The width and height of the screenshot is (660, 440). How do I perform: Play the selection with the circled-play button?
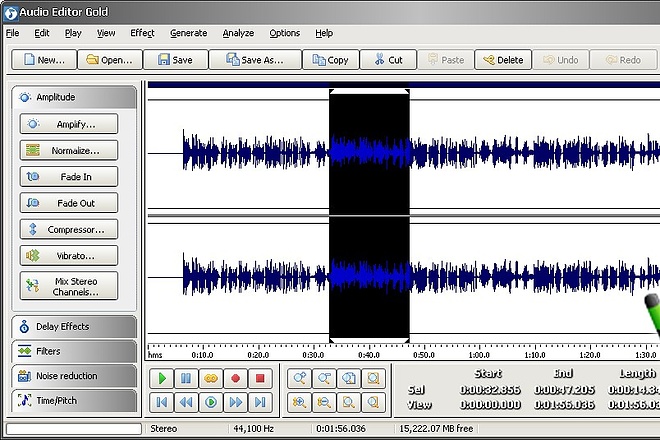[210, 402]
